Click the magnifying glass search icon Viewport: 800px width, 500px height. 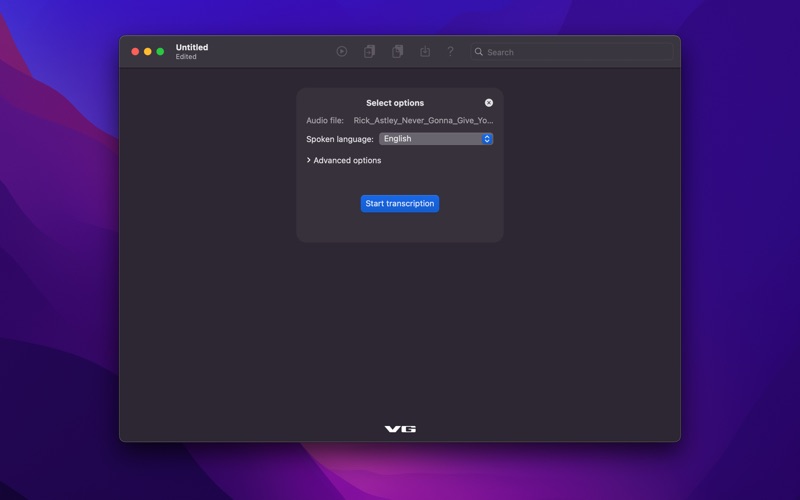click(x=479, y=52)
